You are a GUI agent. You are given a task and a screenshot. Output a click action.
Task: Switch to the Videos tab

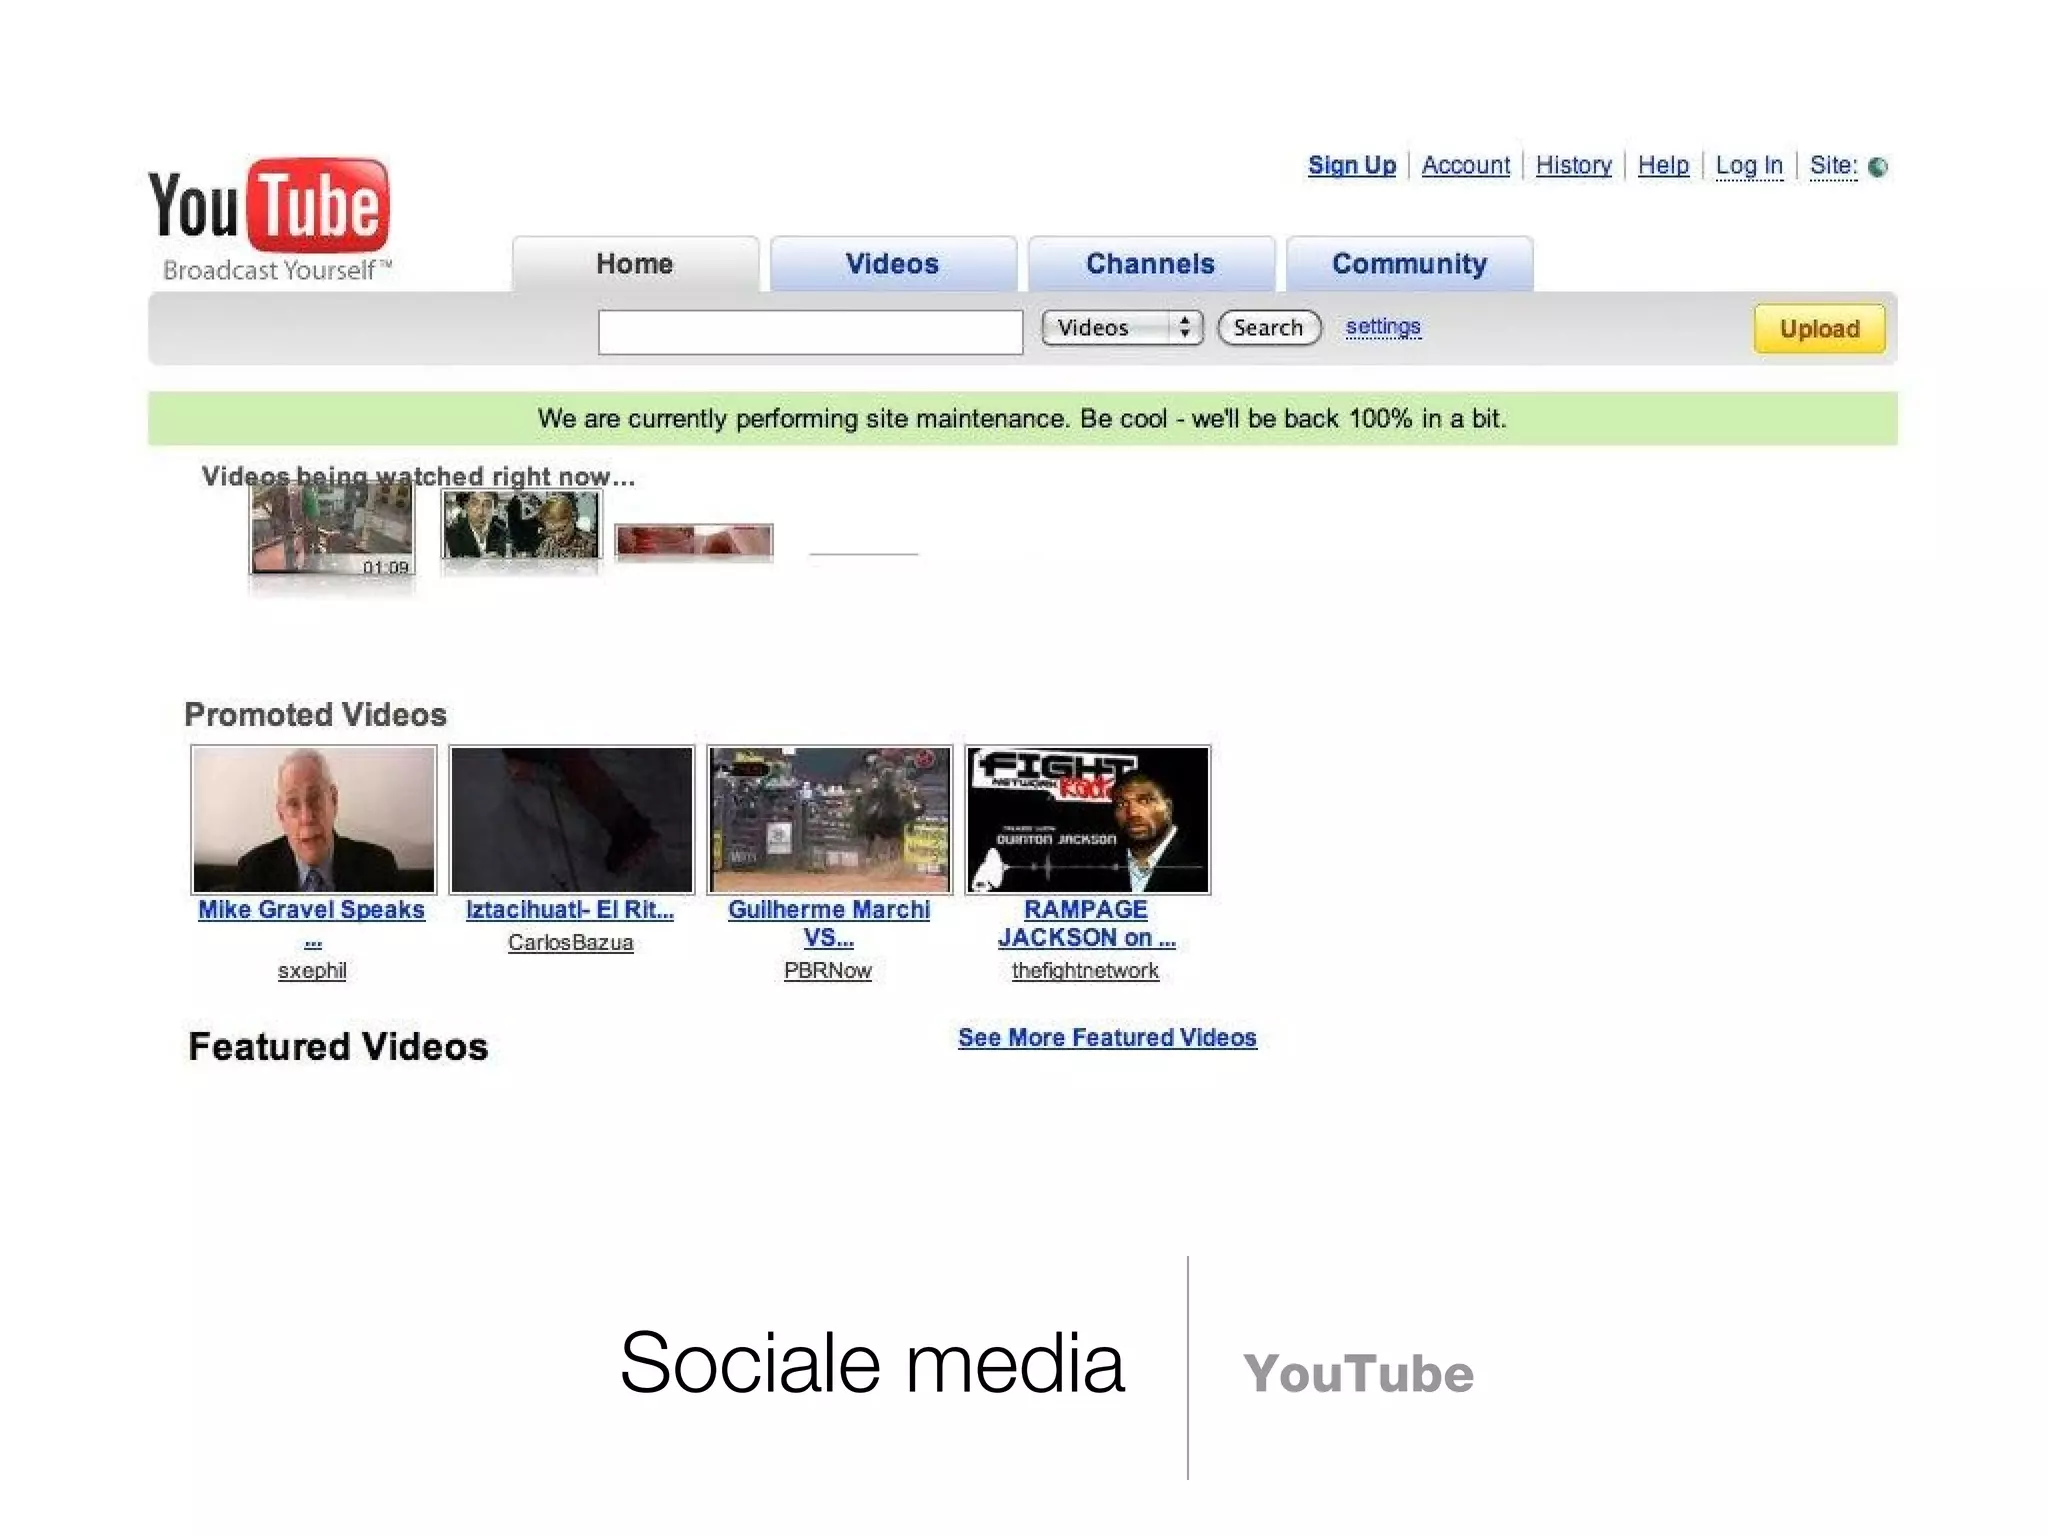[893, 264]
